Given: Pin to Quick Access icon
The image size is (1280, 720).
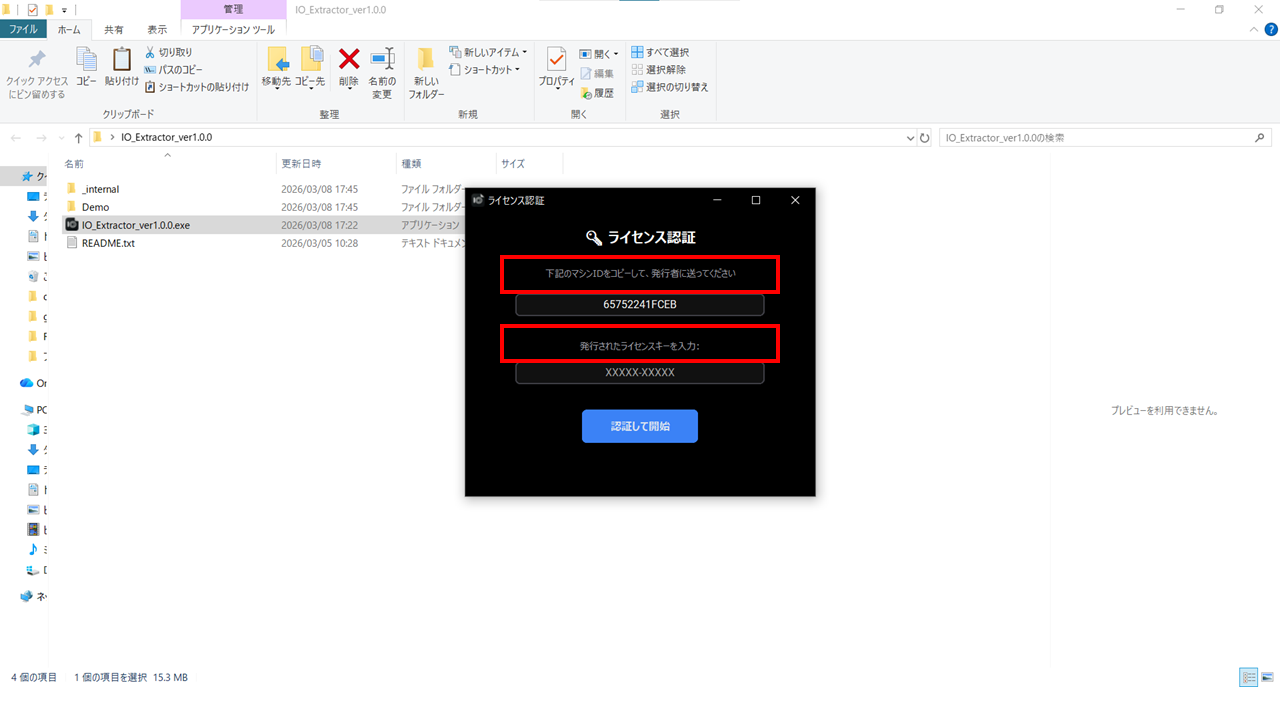Looking at the screenshot, I should [x=37, y=62].
